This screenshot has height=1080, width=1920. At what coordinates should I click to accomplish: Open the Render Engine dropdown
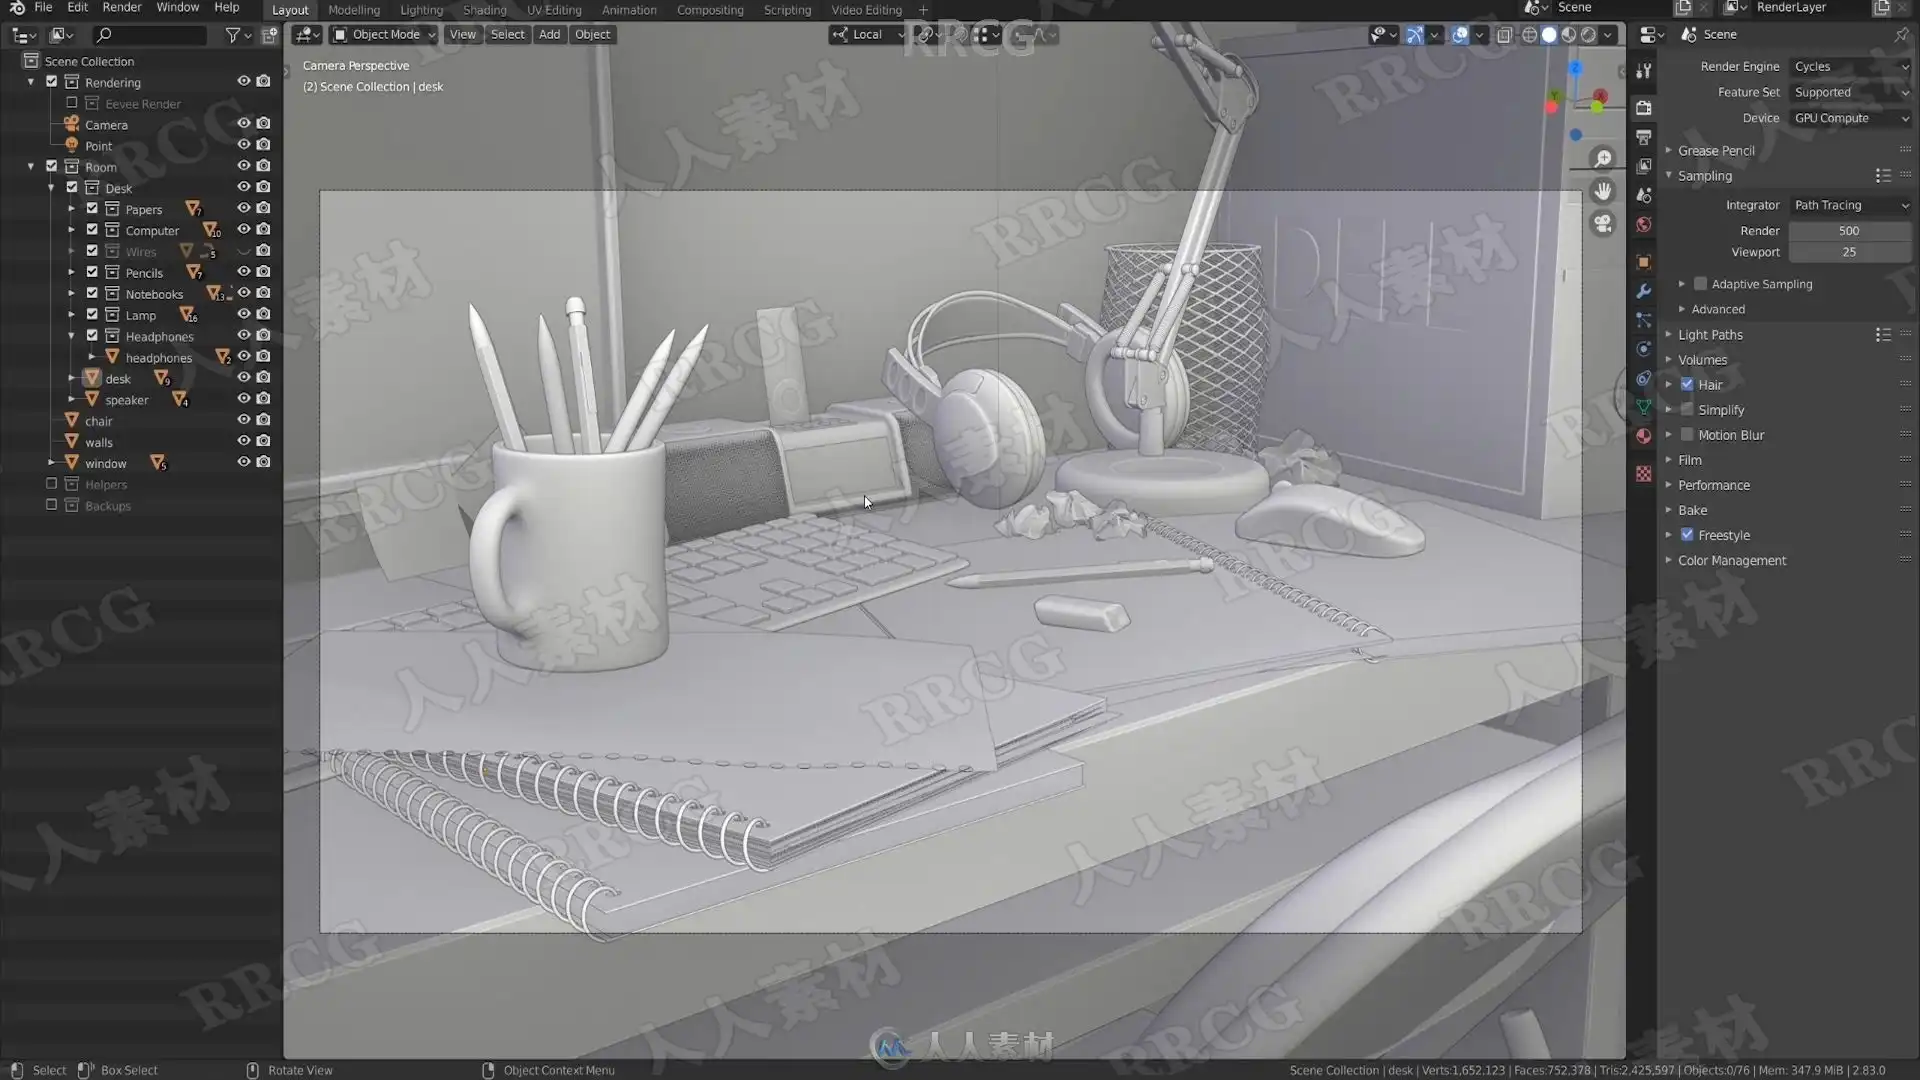pyautogui.click(x=1850, y=66)
